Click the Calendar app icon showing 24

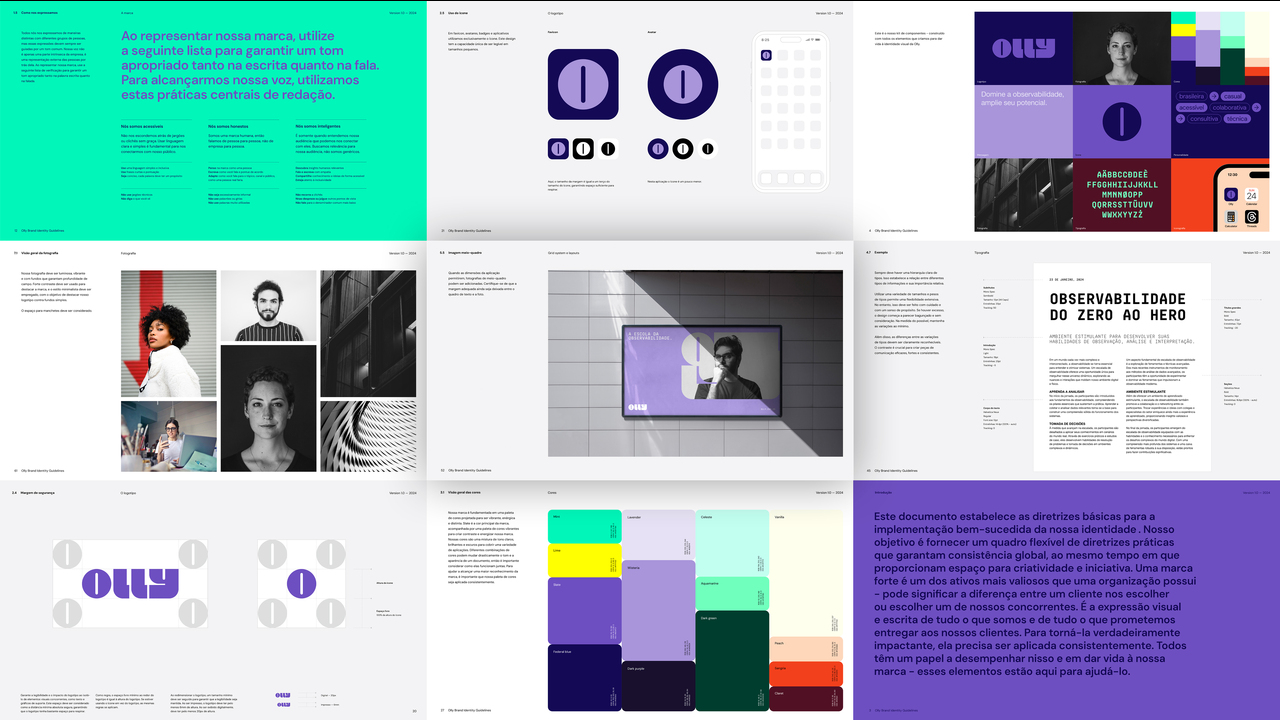[1252, 194]
